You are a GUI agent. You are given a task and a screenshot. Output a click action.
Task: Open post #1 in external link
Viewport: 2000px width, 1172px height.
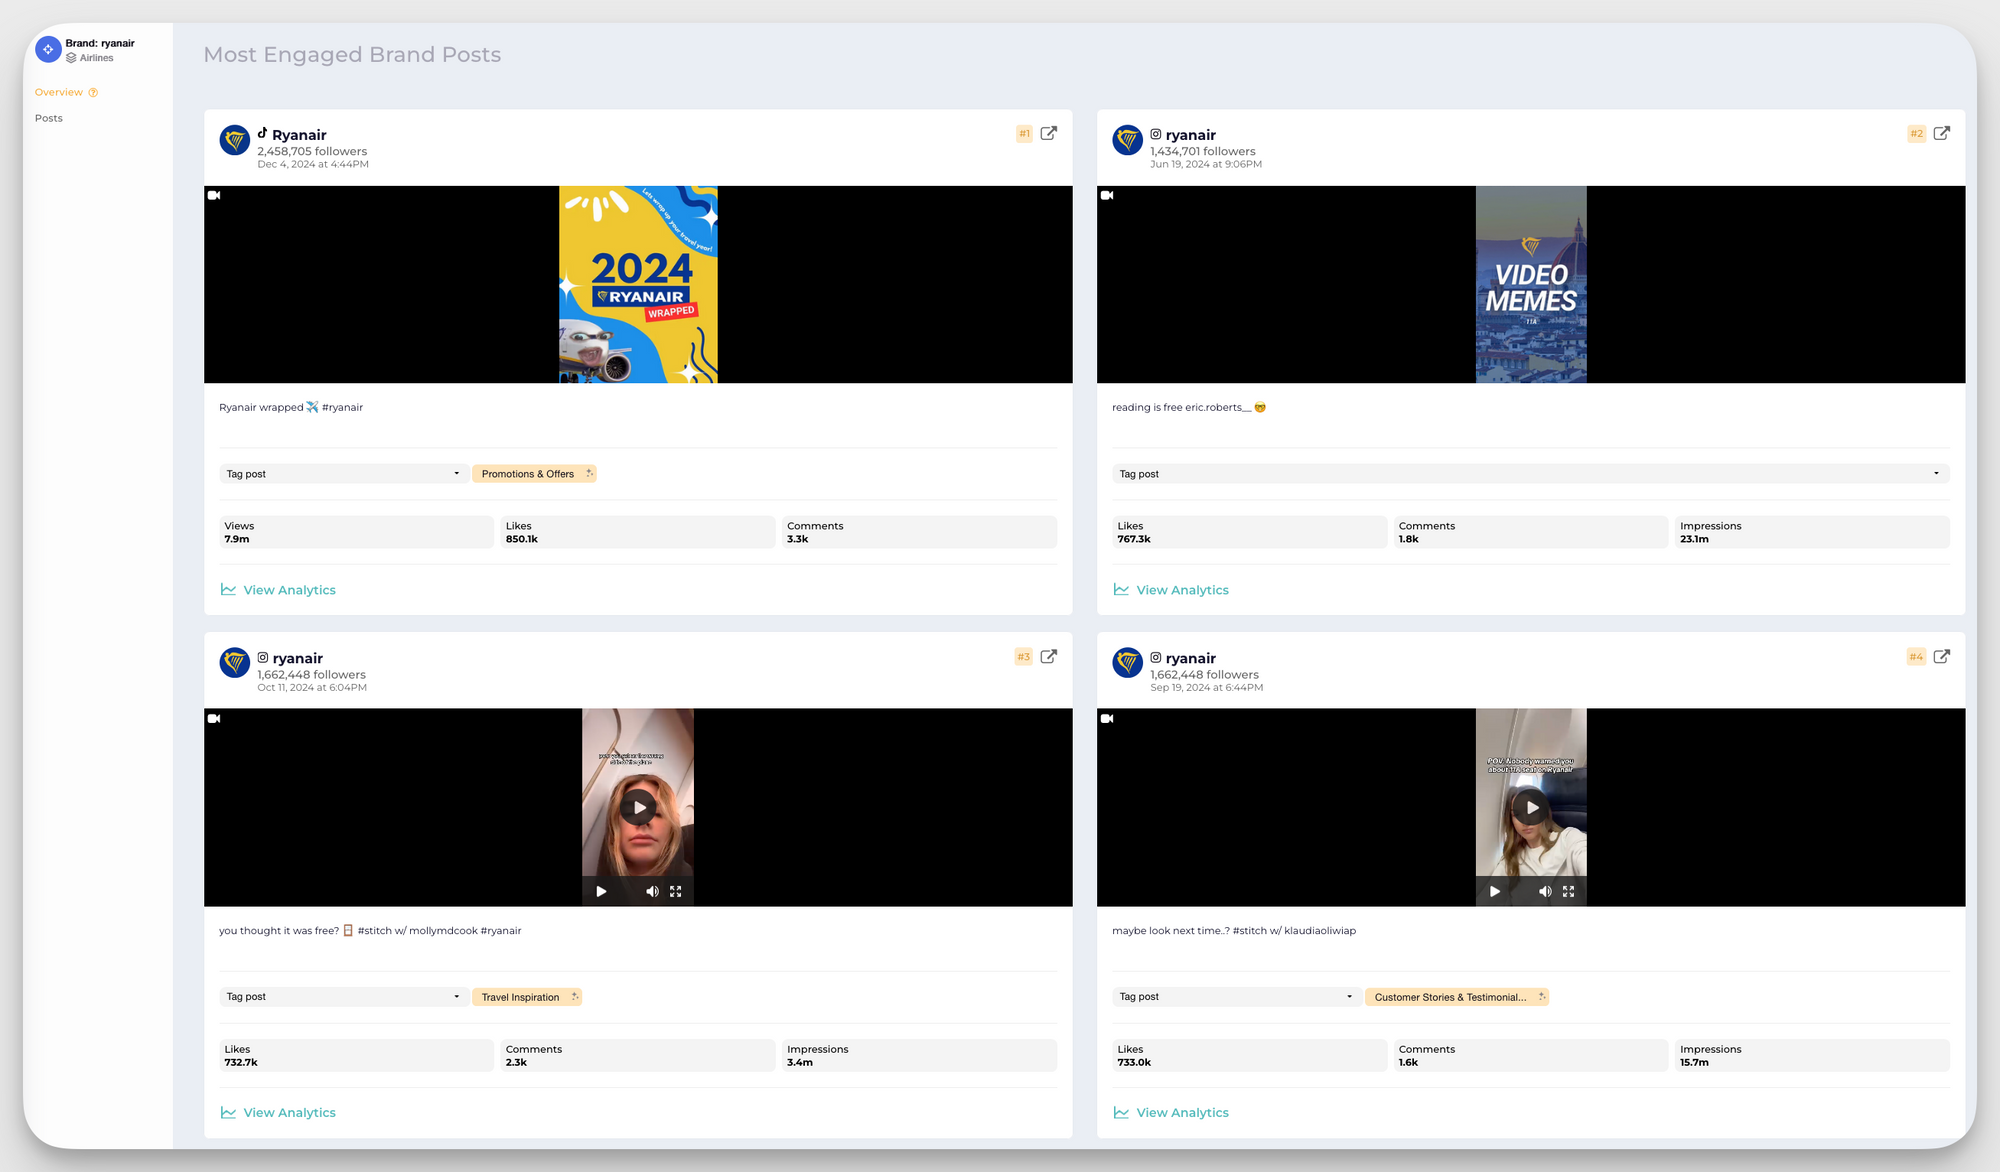click(1048, 133)
